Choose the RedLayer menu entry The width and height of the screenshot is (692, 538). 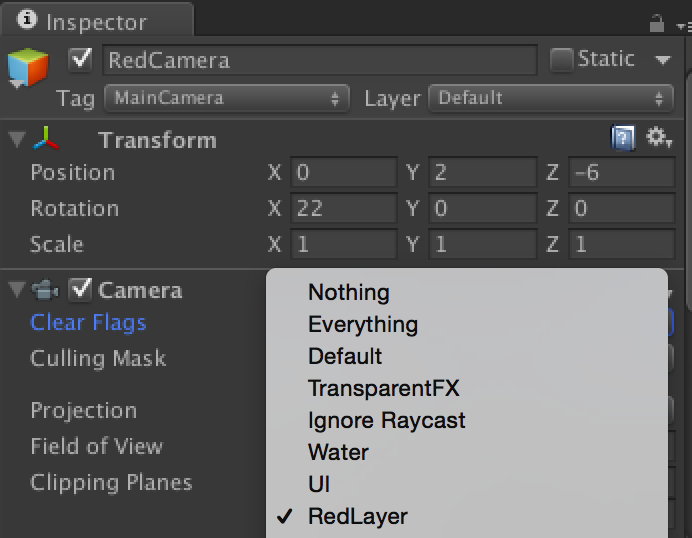pyautogui.click(x=357, y=516)
